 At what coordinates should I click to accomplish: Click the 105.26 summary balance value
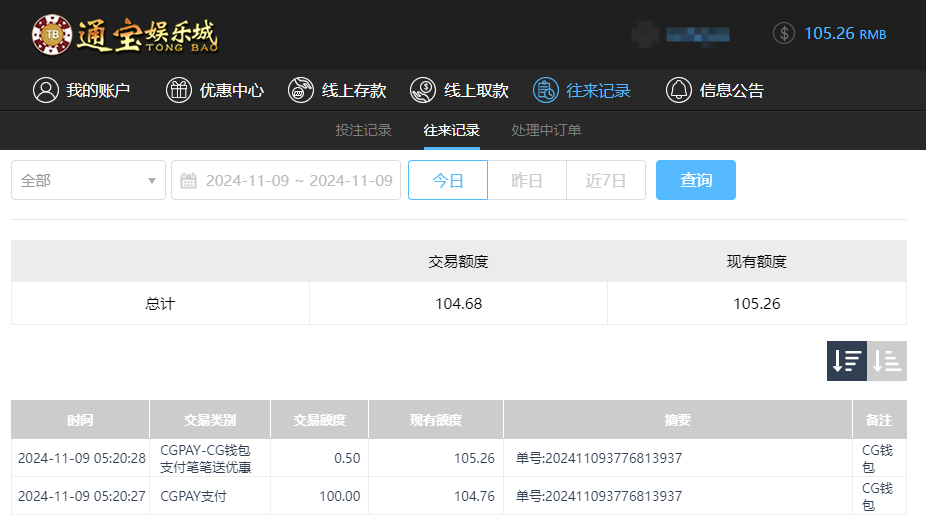pyautogui.click(x=757, y=304)
